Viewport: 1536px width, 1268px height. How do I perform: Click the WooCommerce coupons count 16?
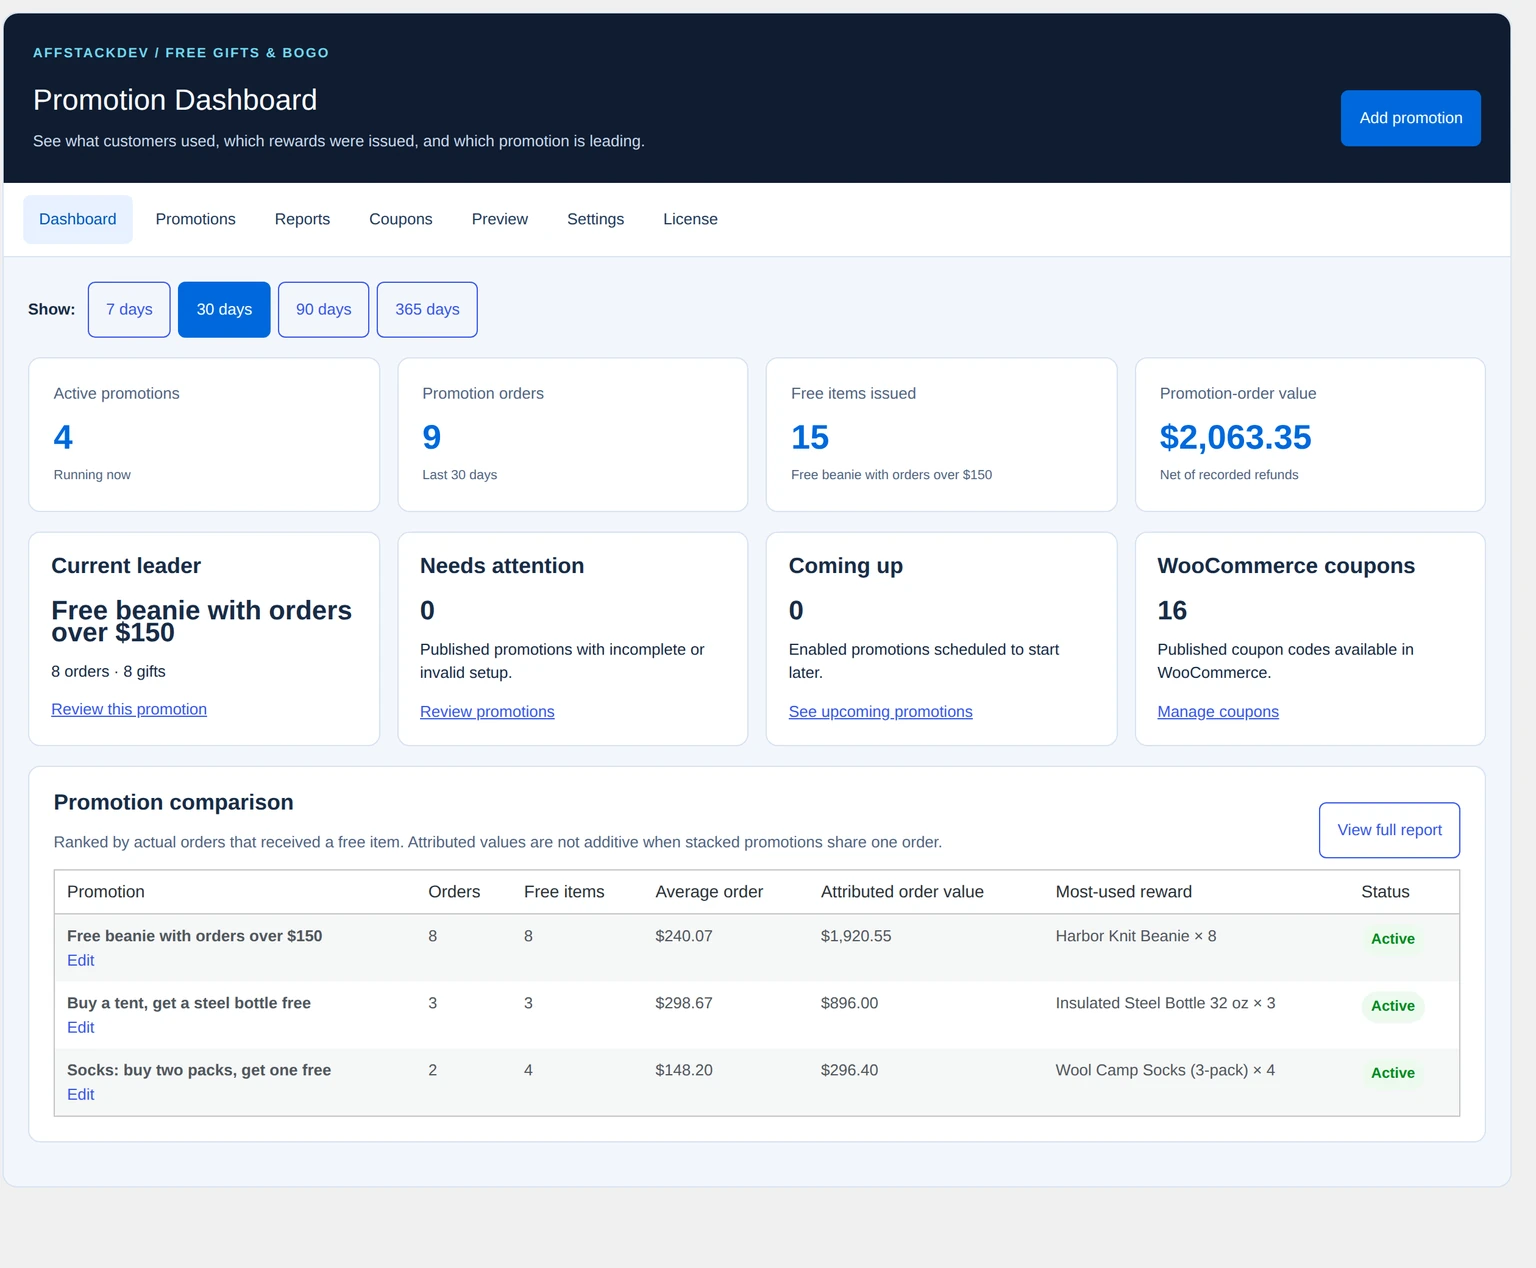[1172, 610]
